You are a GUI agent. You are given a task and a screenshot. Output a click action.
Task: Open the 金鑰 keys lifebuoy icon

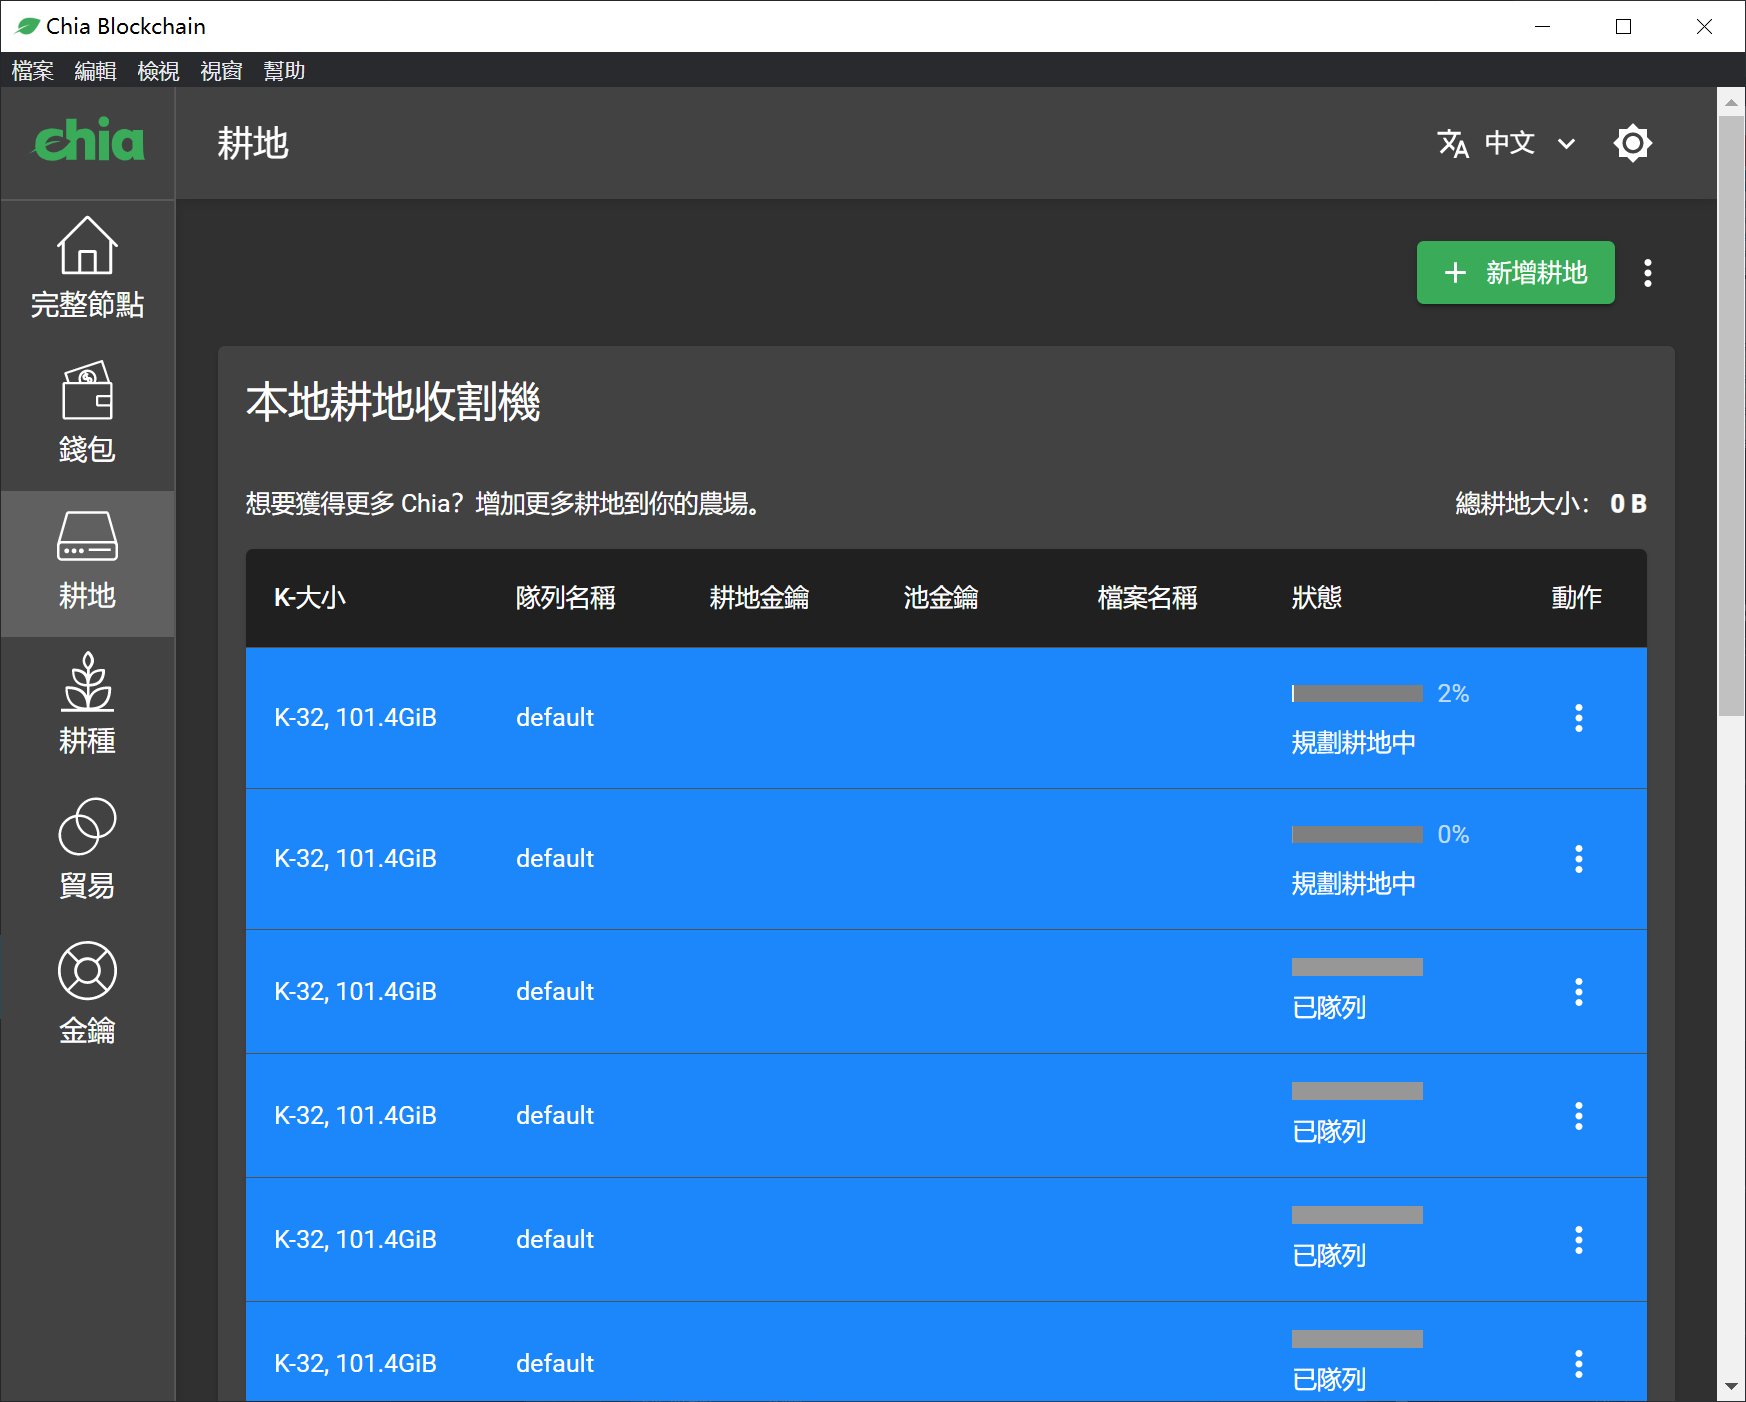[87, 971]
